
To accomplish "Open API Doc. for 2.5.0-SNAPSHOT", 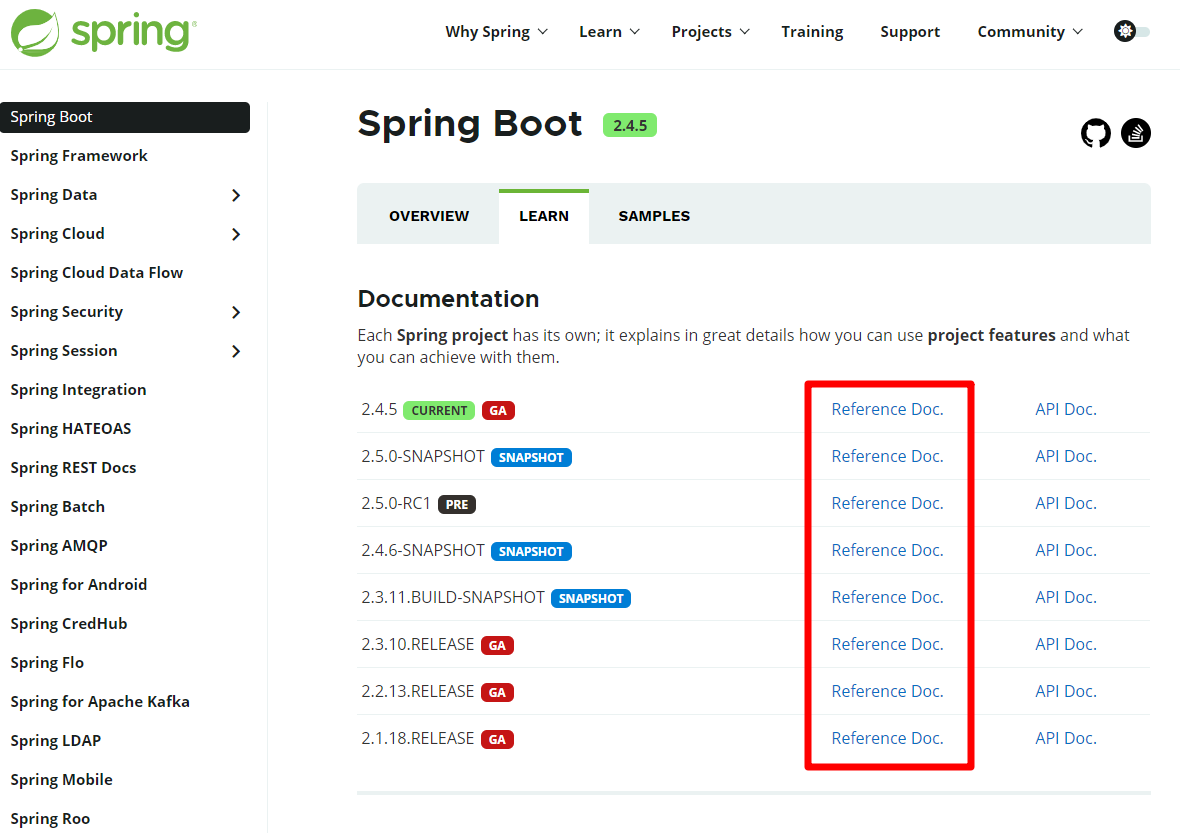I will pos(1066,457).
